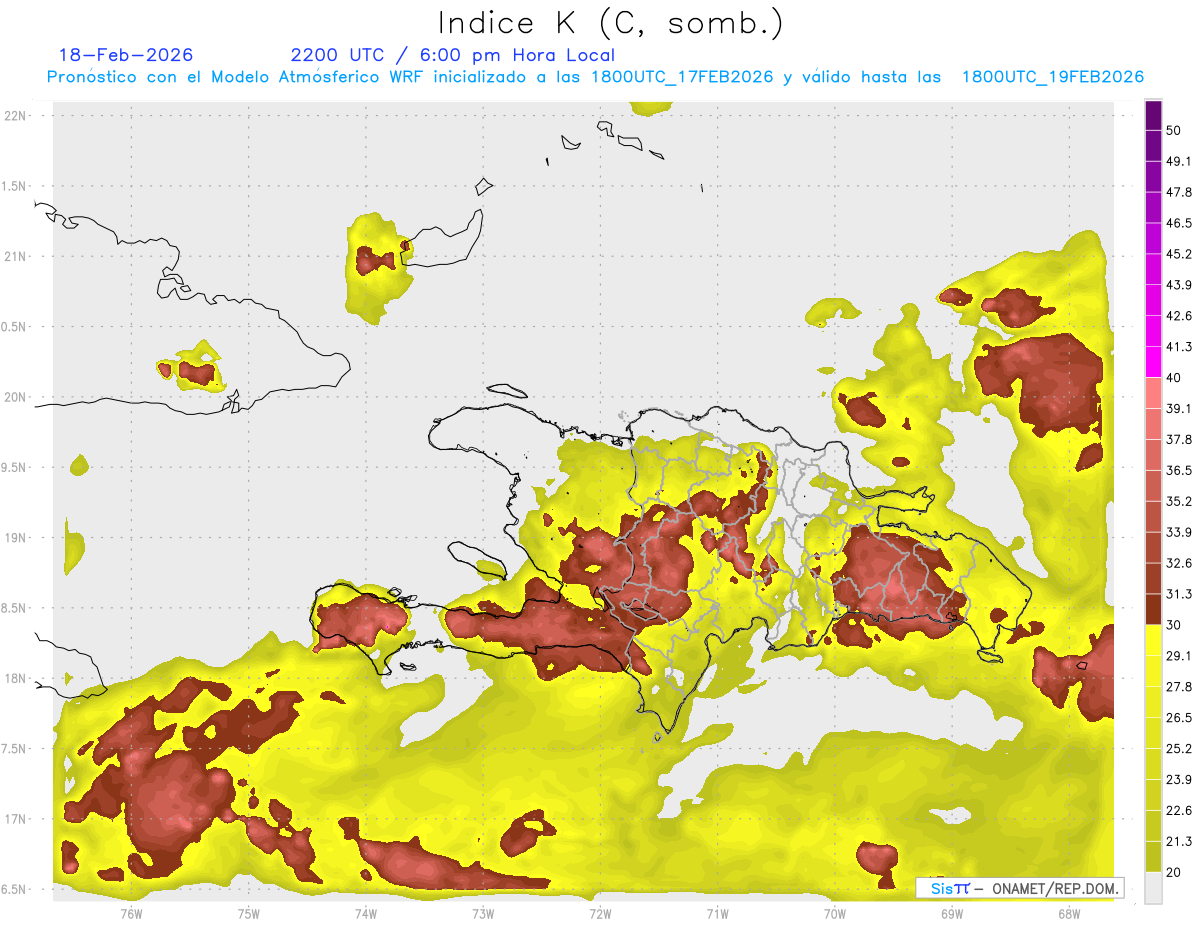Click the 68W longitude axis label

tap(1068, 913)
